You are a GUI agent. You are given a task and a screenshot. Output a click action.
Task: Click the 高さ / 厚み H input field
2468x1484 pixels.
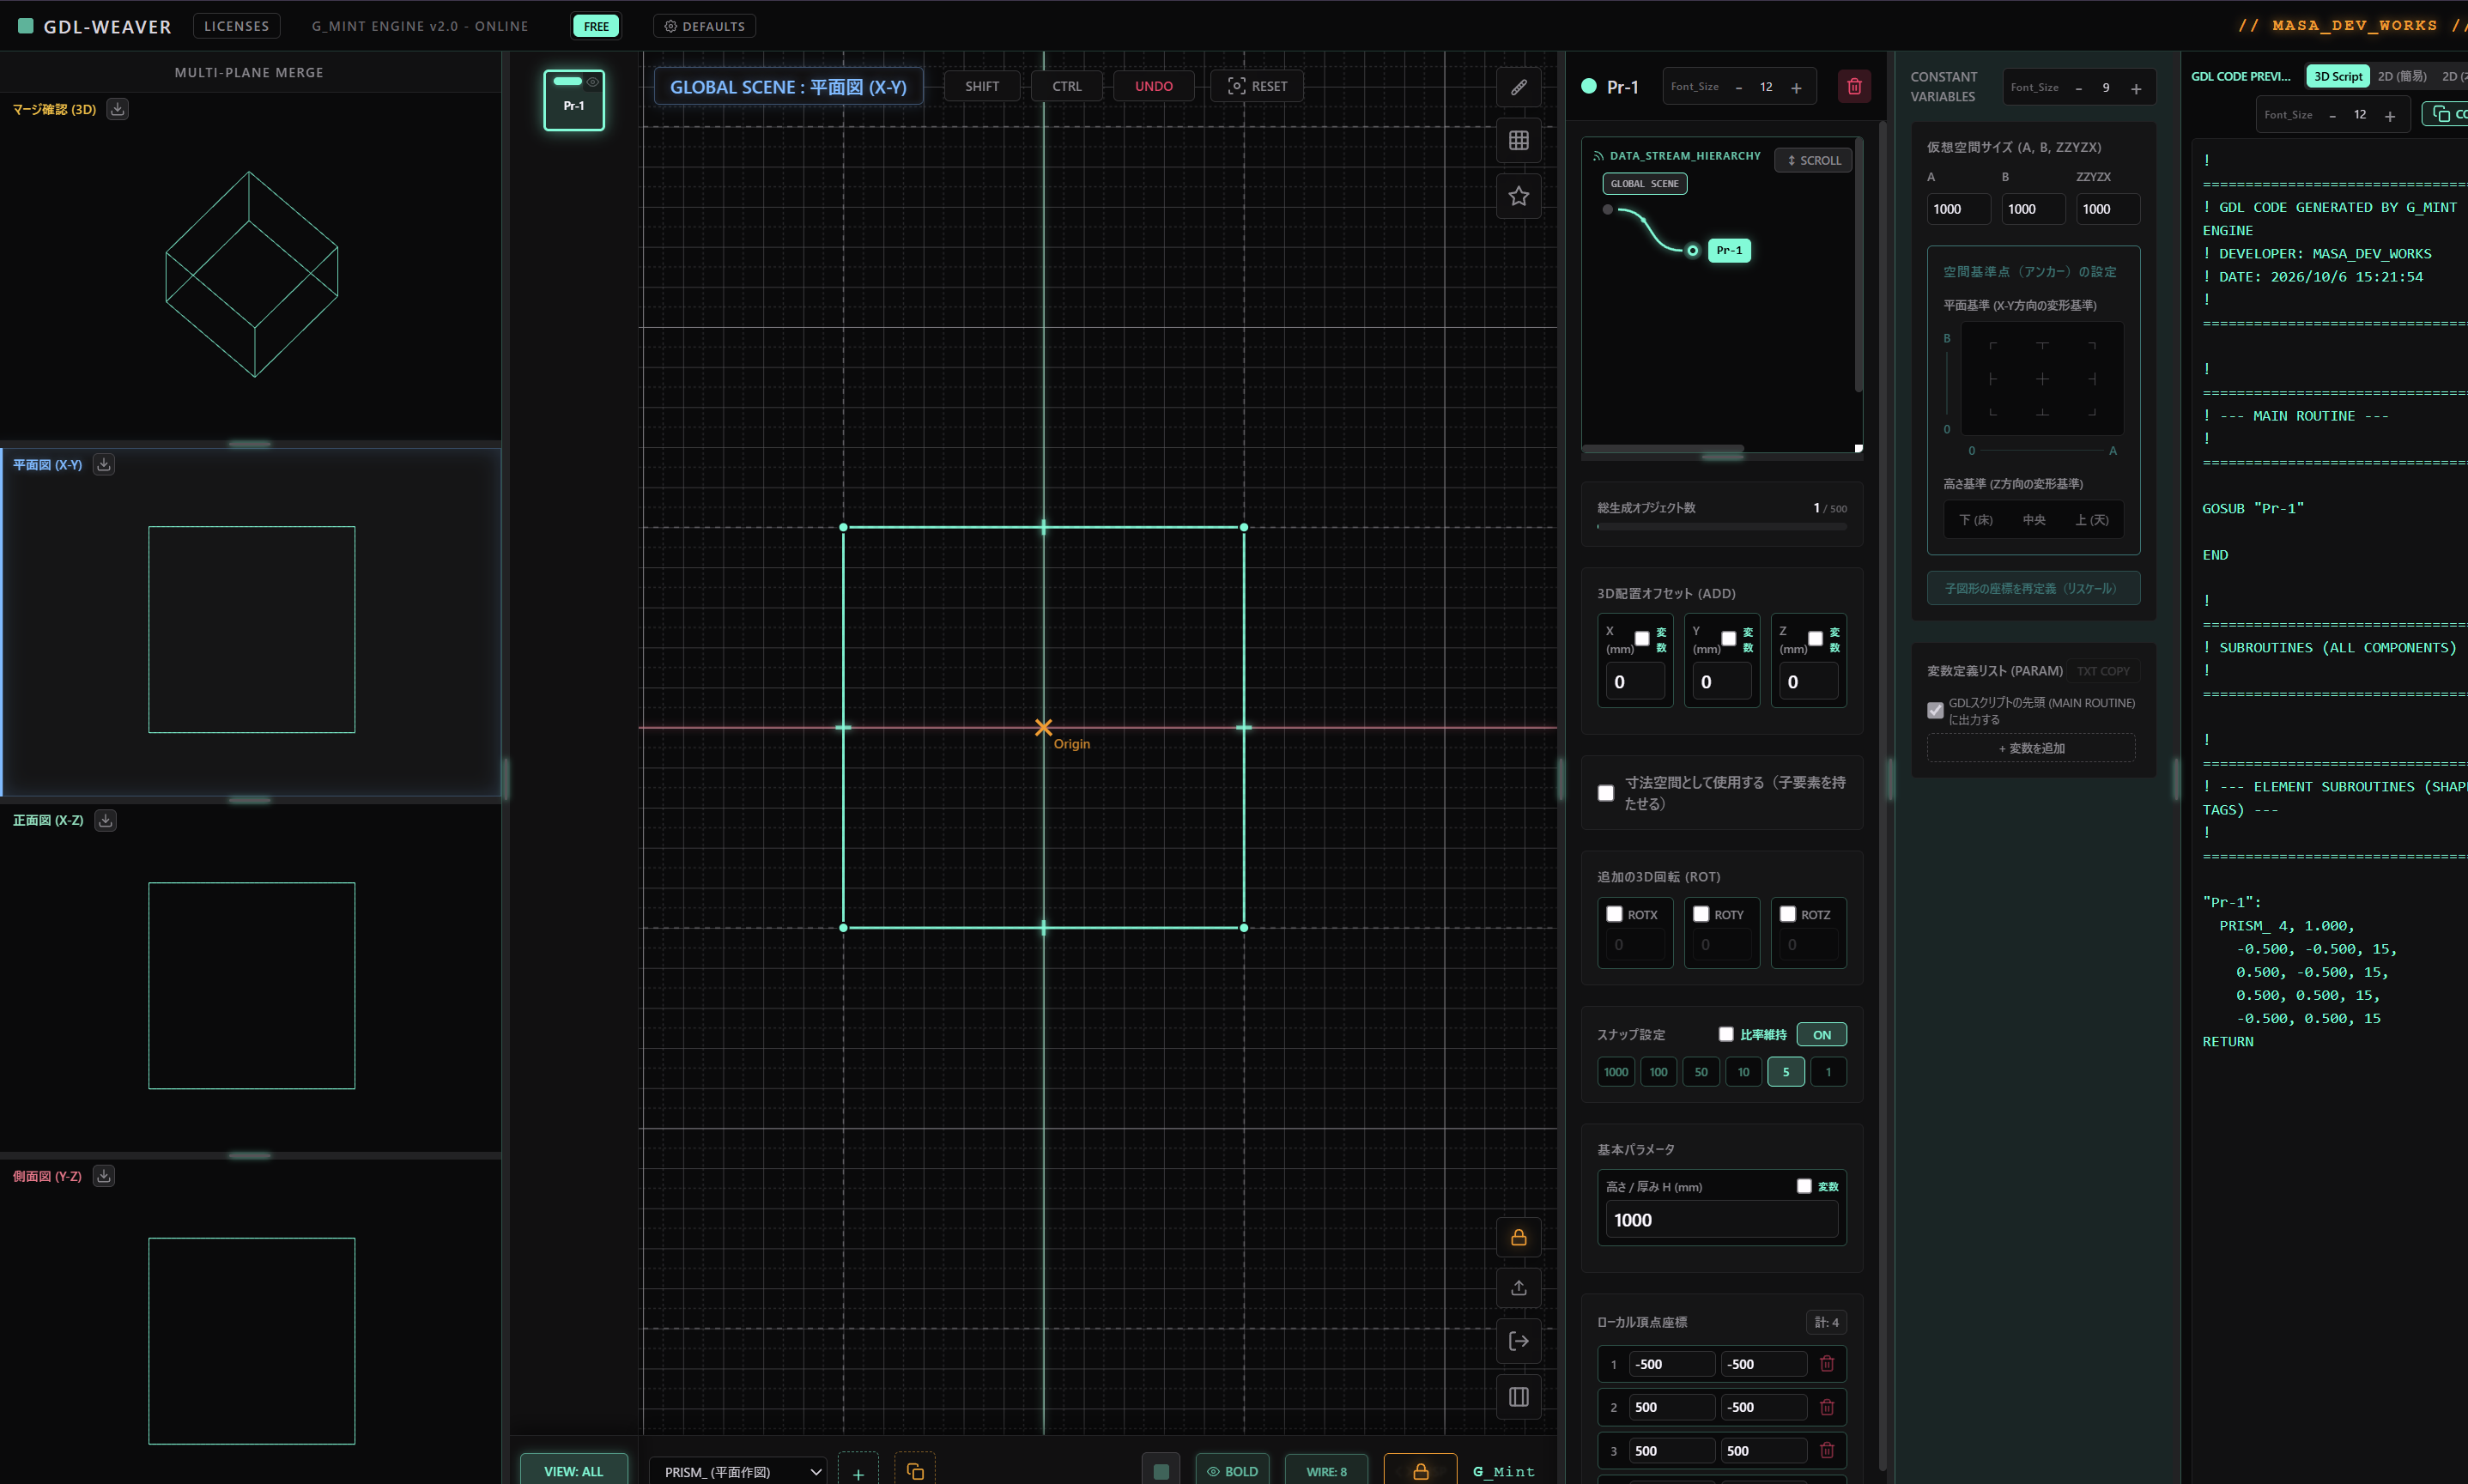(1721, 1220)
